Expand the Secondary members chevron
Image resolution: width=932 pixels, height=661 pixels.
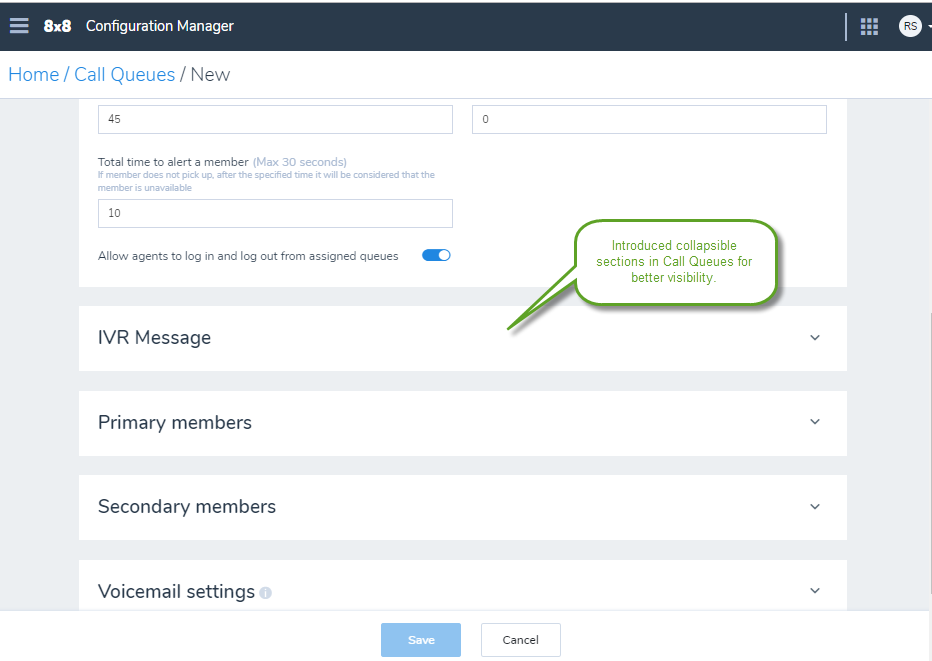pyautogui.click(x=815, y=506)
